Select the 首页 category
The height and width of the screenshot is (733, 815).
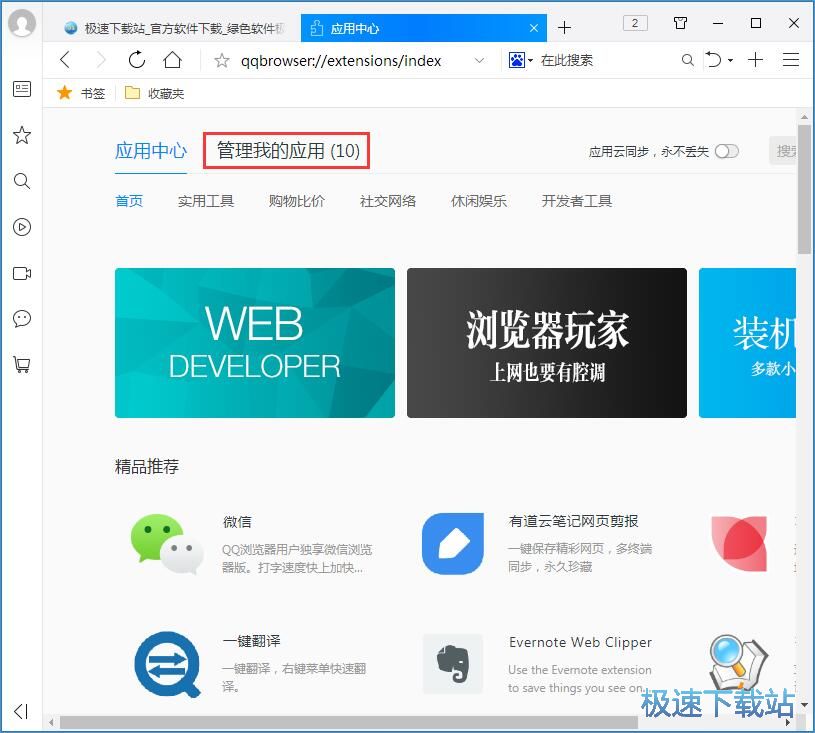(x=129, y=201)
